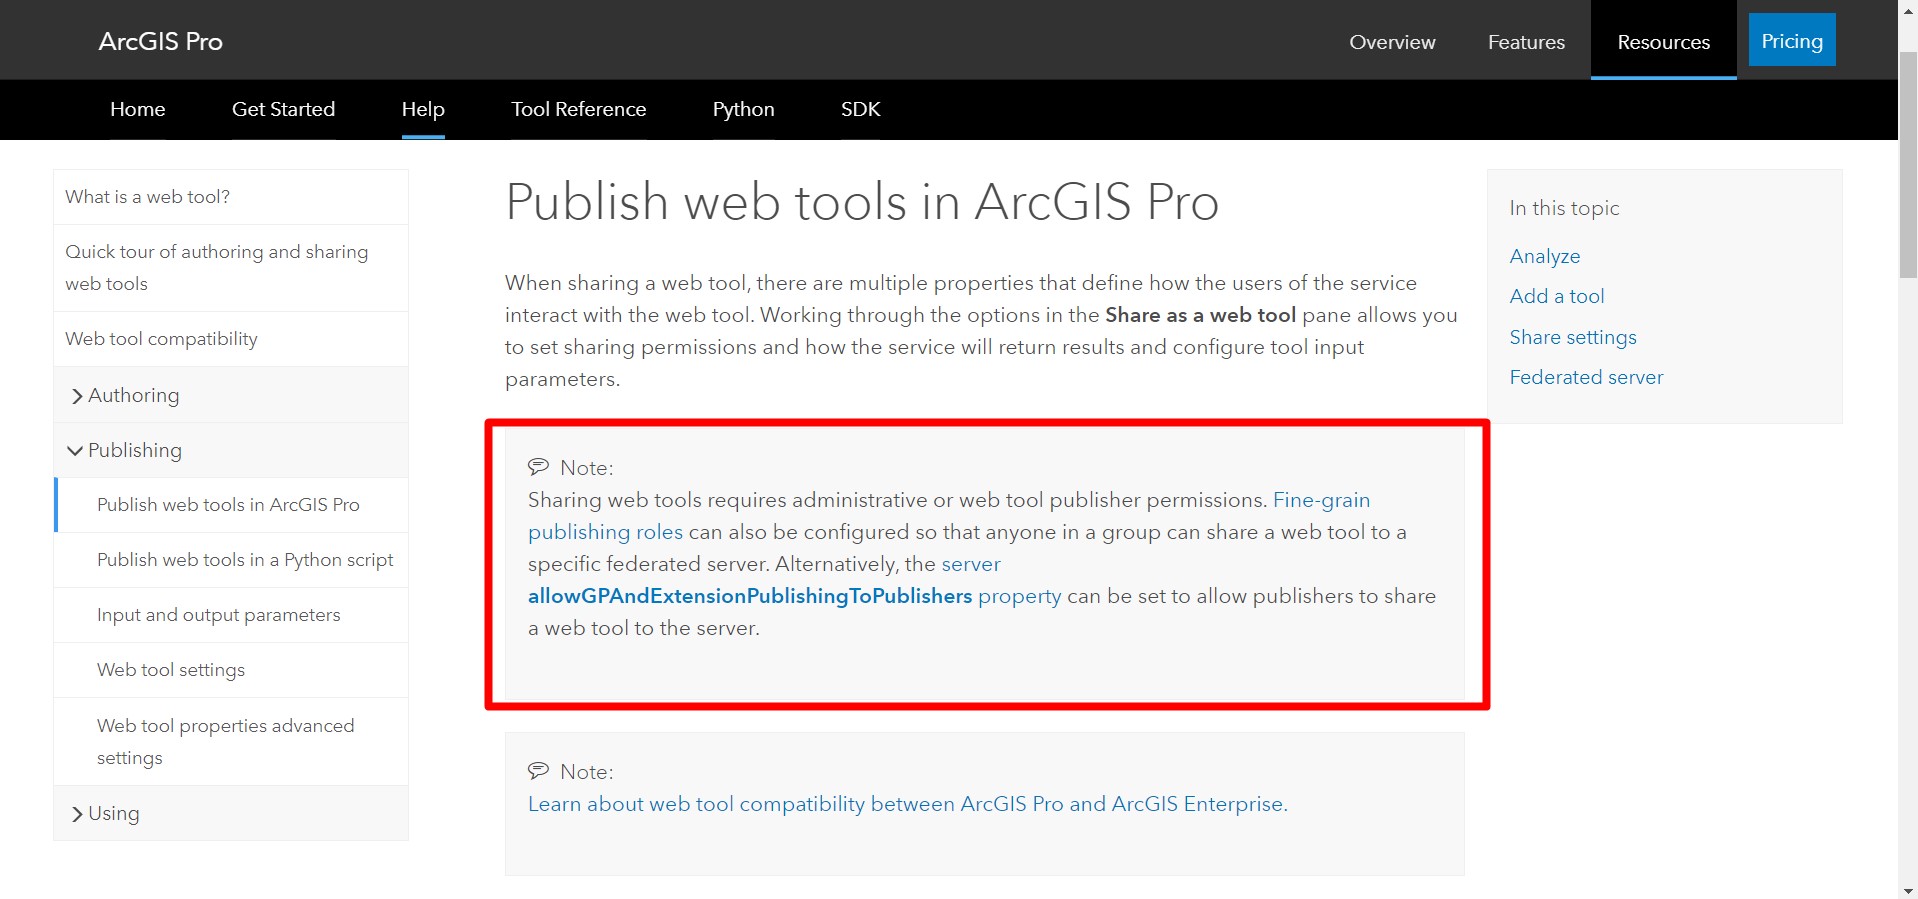Viewport: 1918px width, 899px height.
Task: Jump to Add a tool section
Action: point(1557,296)
